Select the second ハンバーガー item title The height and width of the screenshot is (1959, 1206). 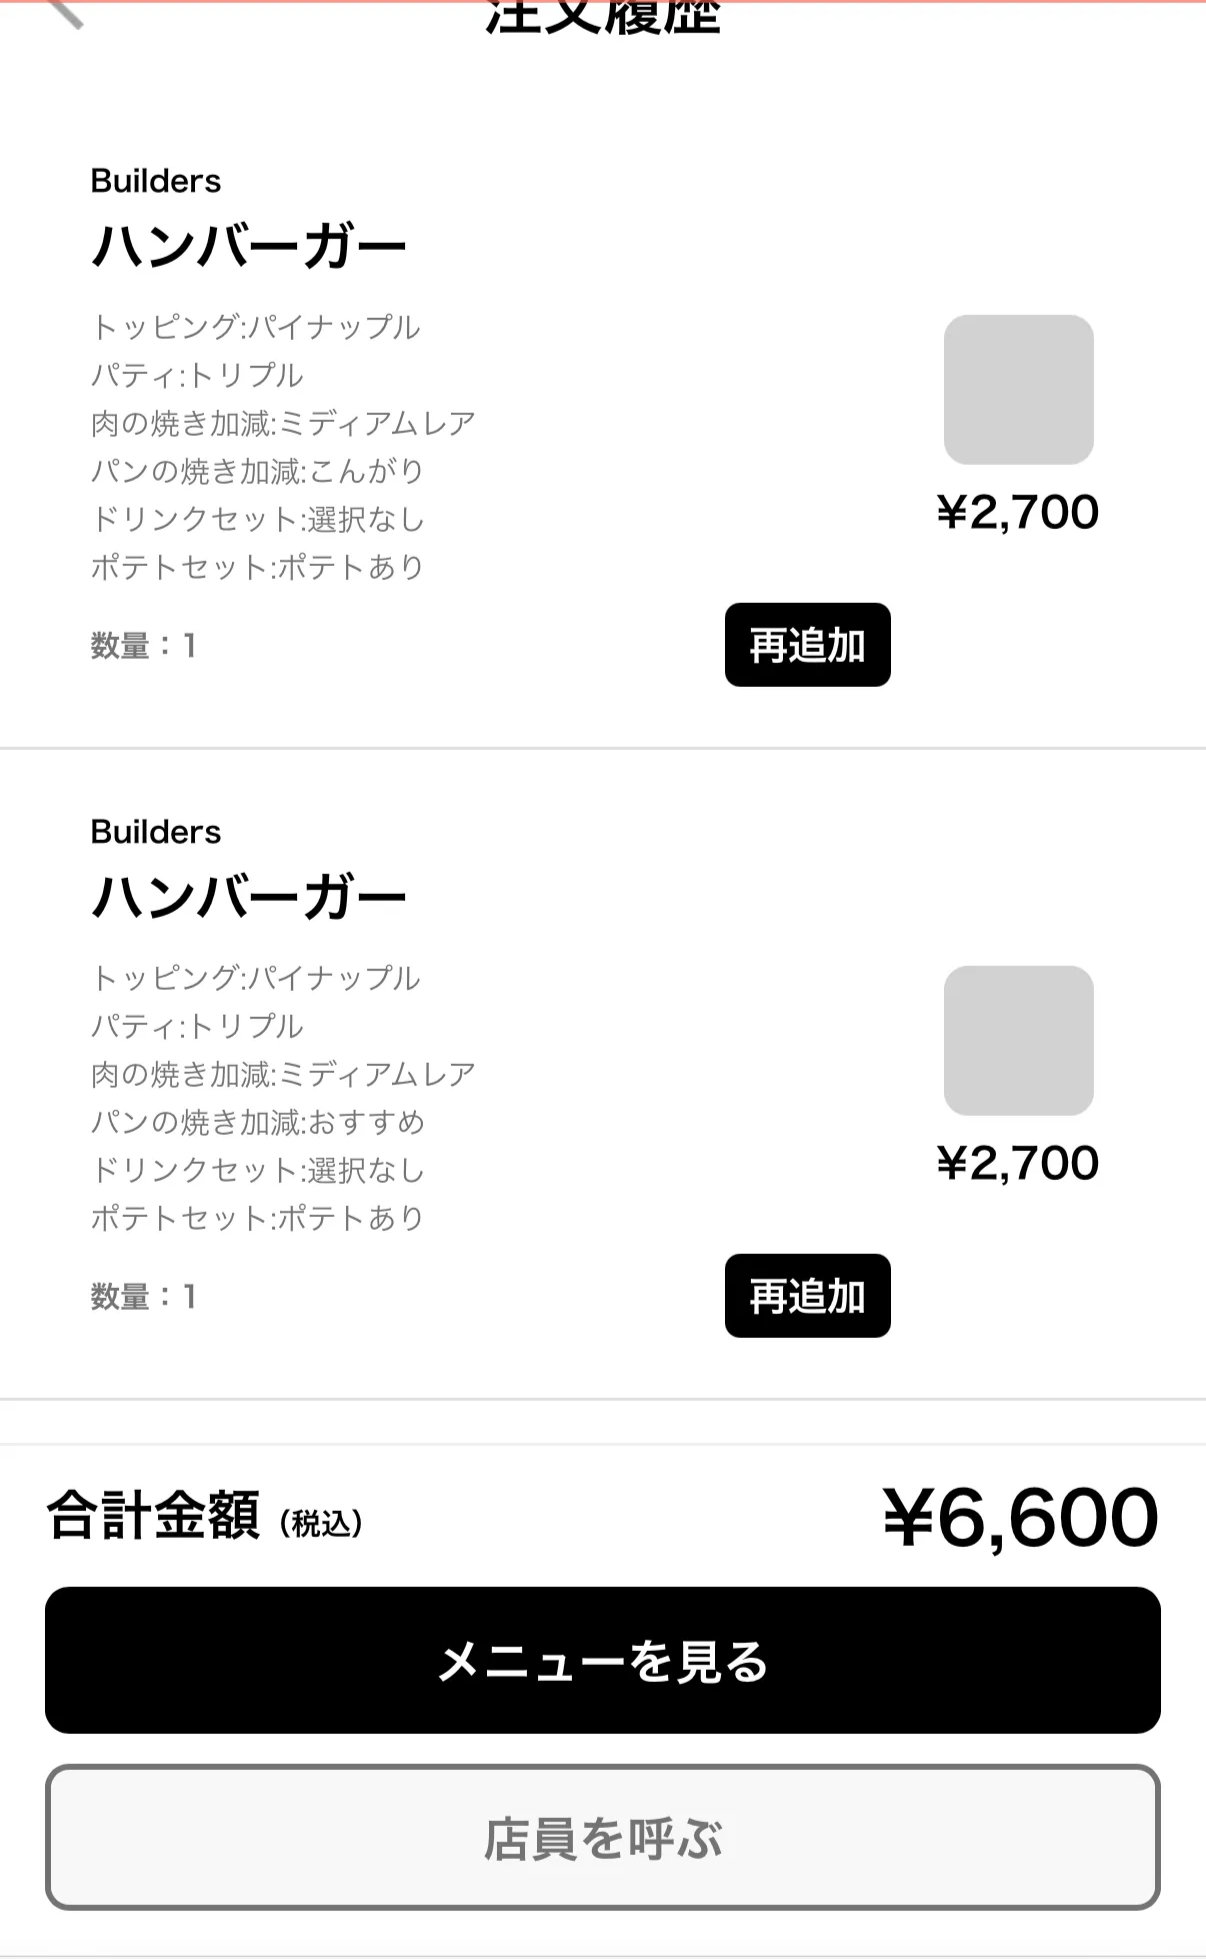point(249,897)
